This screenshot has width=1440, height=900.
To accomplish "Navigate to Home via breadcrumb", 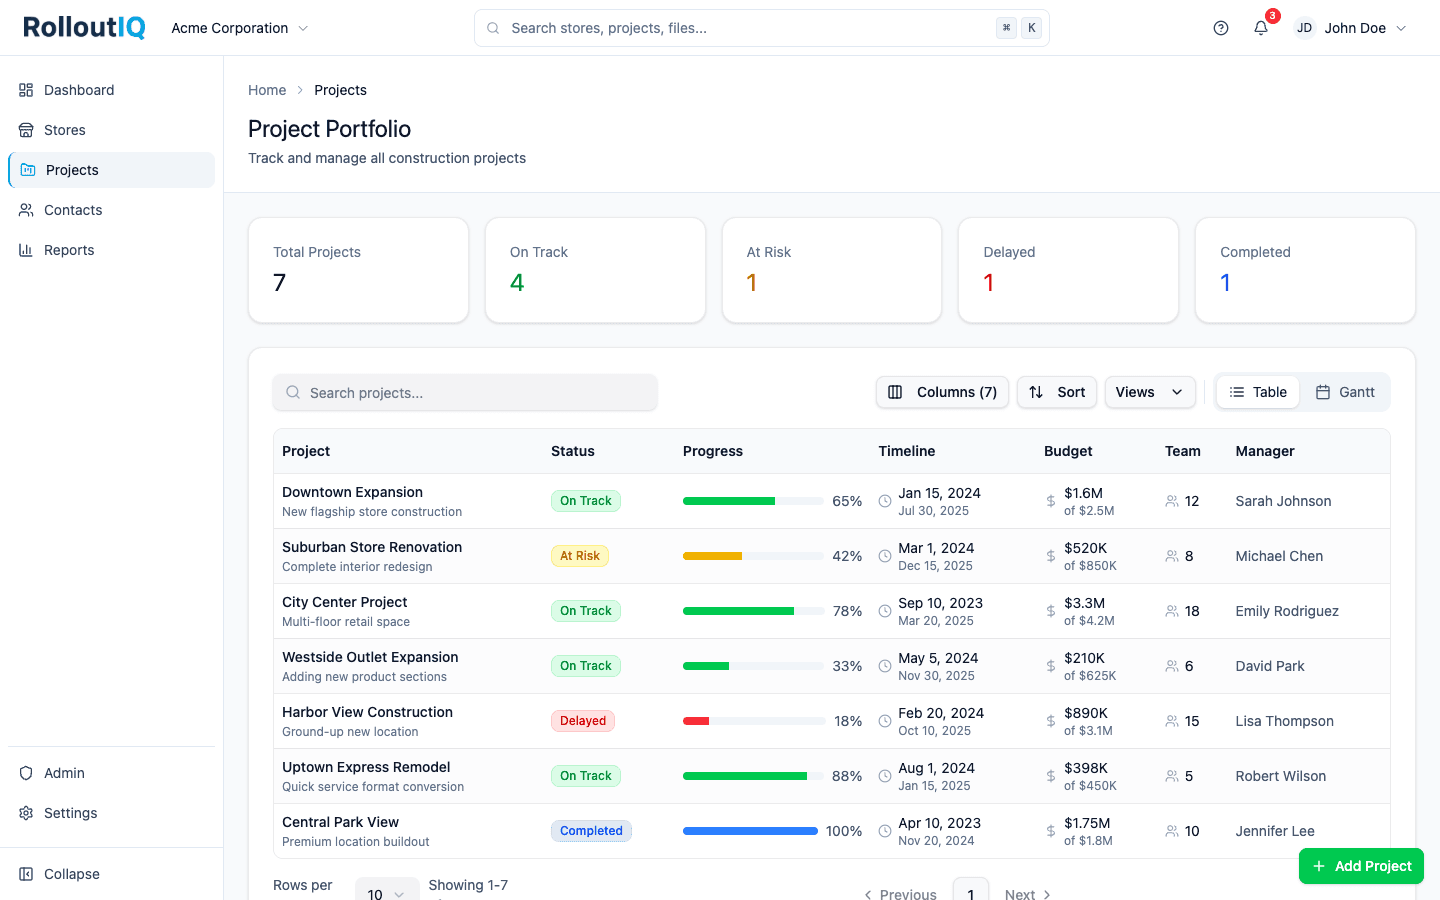I will click(267, 90).
